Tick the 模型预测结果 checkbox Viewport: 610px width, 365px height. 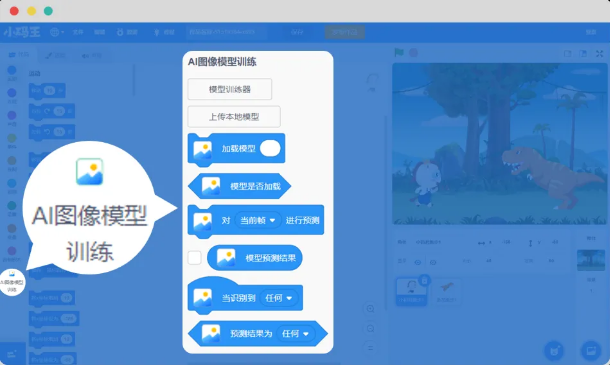pos(195,258)
